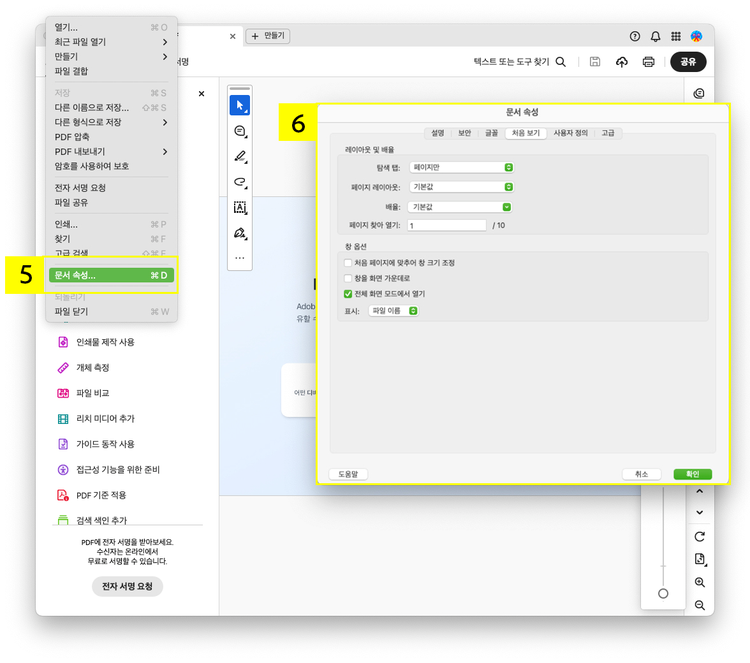The image size is (750, 663).
Task: Open the 배율 dropdown
Action: (x=460, y=207)
